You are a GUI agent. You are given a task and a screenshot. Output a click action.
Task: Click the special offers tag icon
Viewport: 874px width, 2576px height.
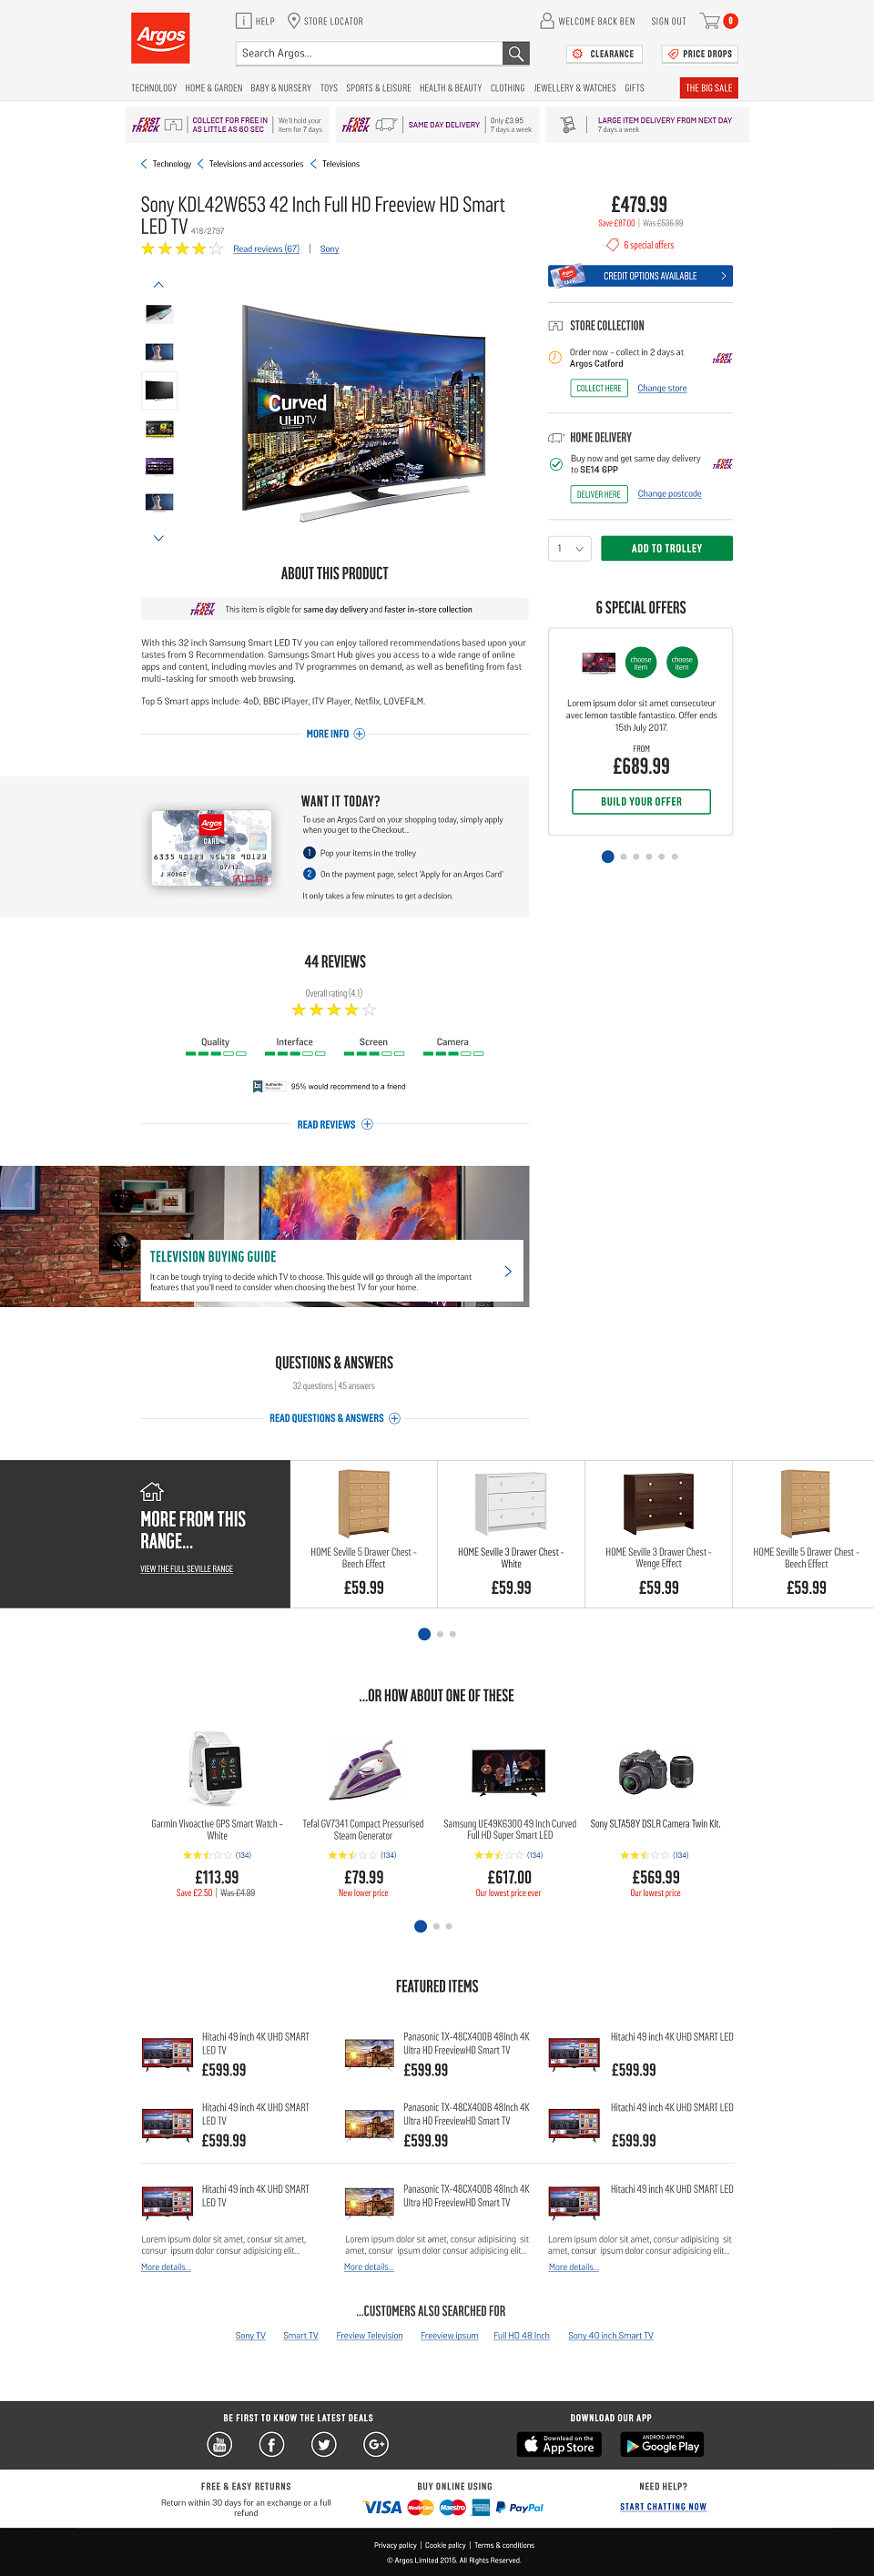pos(613,245)
